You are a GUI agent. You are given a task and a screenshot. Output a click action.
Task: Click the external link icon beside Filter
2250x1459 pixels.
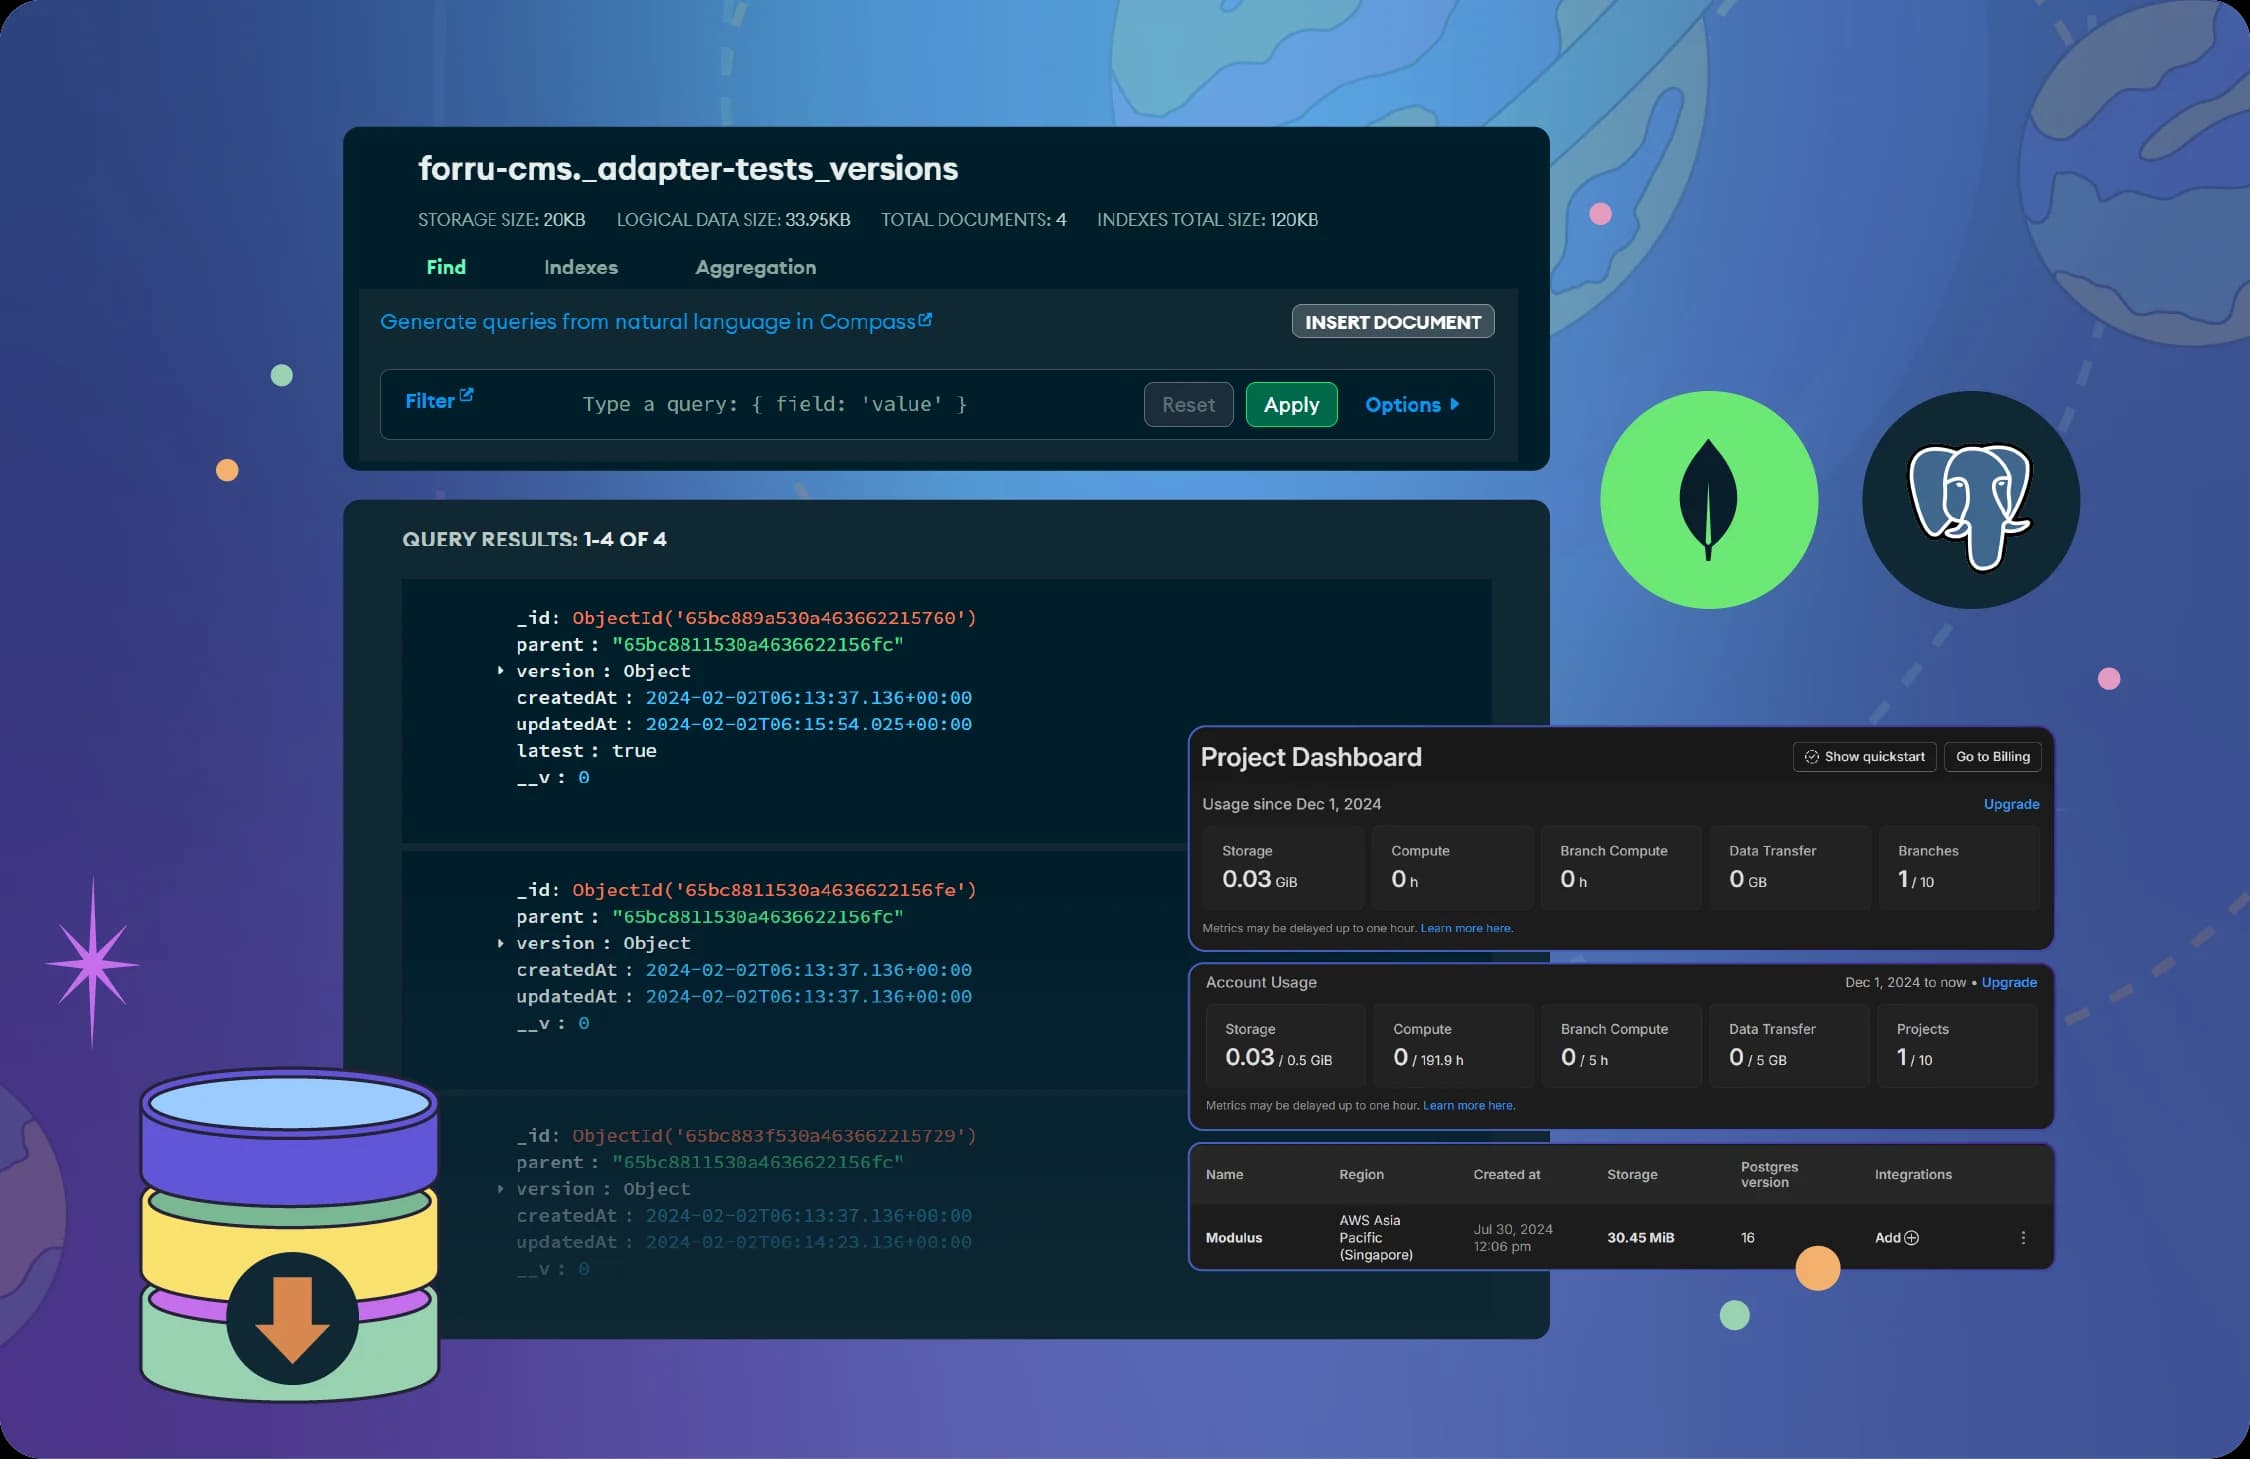[x=466, y=395]
